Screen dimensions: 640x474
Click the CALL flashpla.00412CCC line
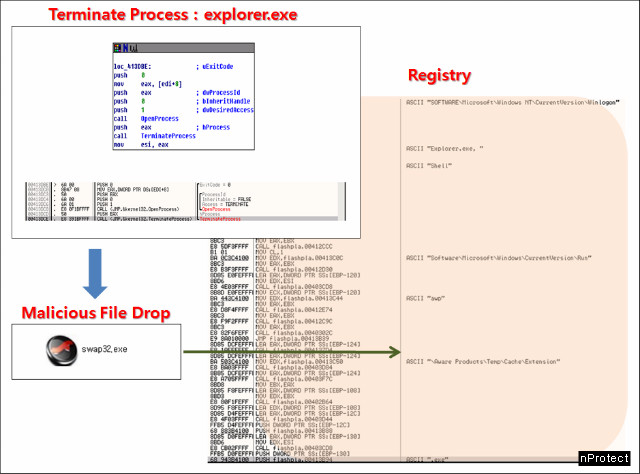294,247
